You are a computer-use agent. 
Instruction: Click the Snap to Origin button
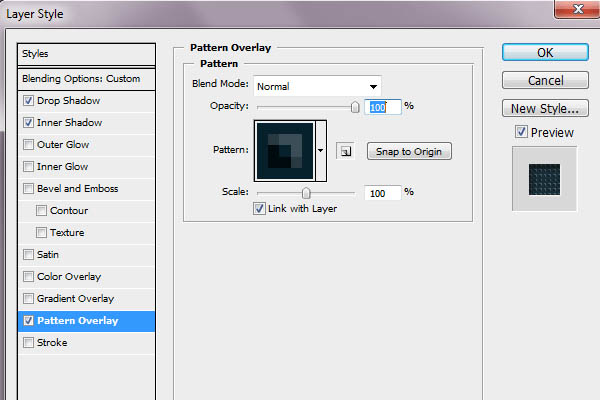coord(409,151)
